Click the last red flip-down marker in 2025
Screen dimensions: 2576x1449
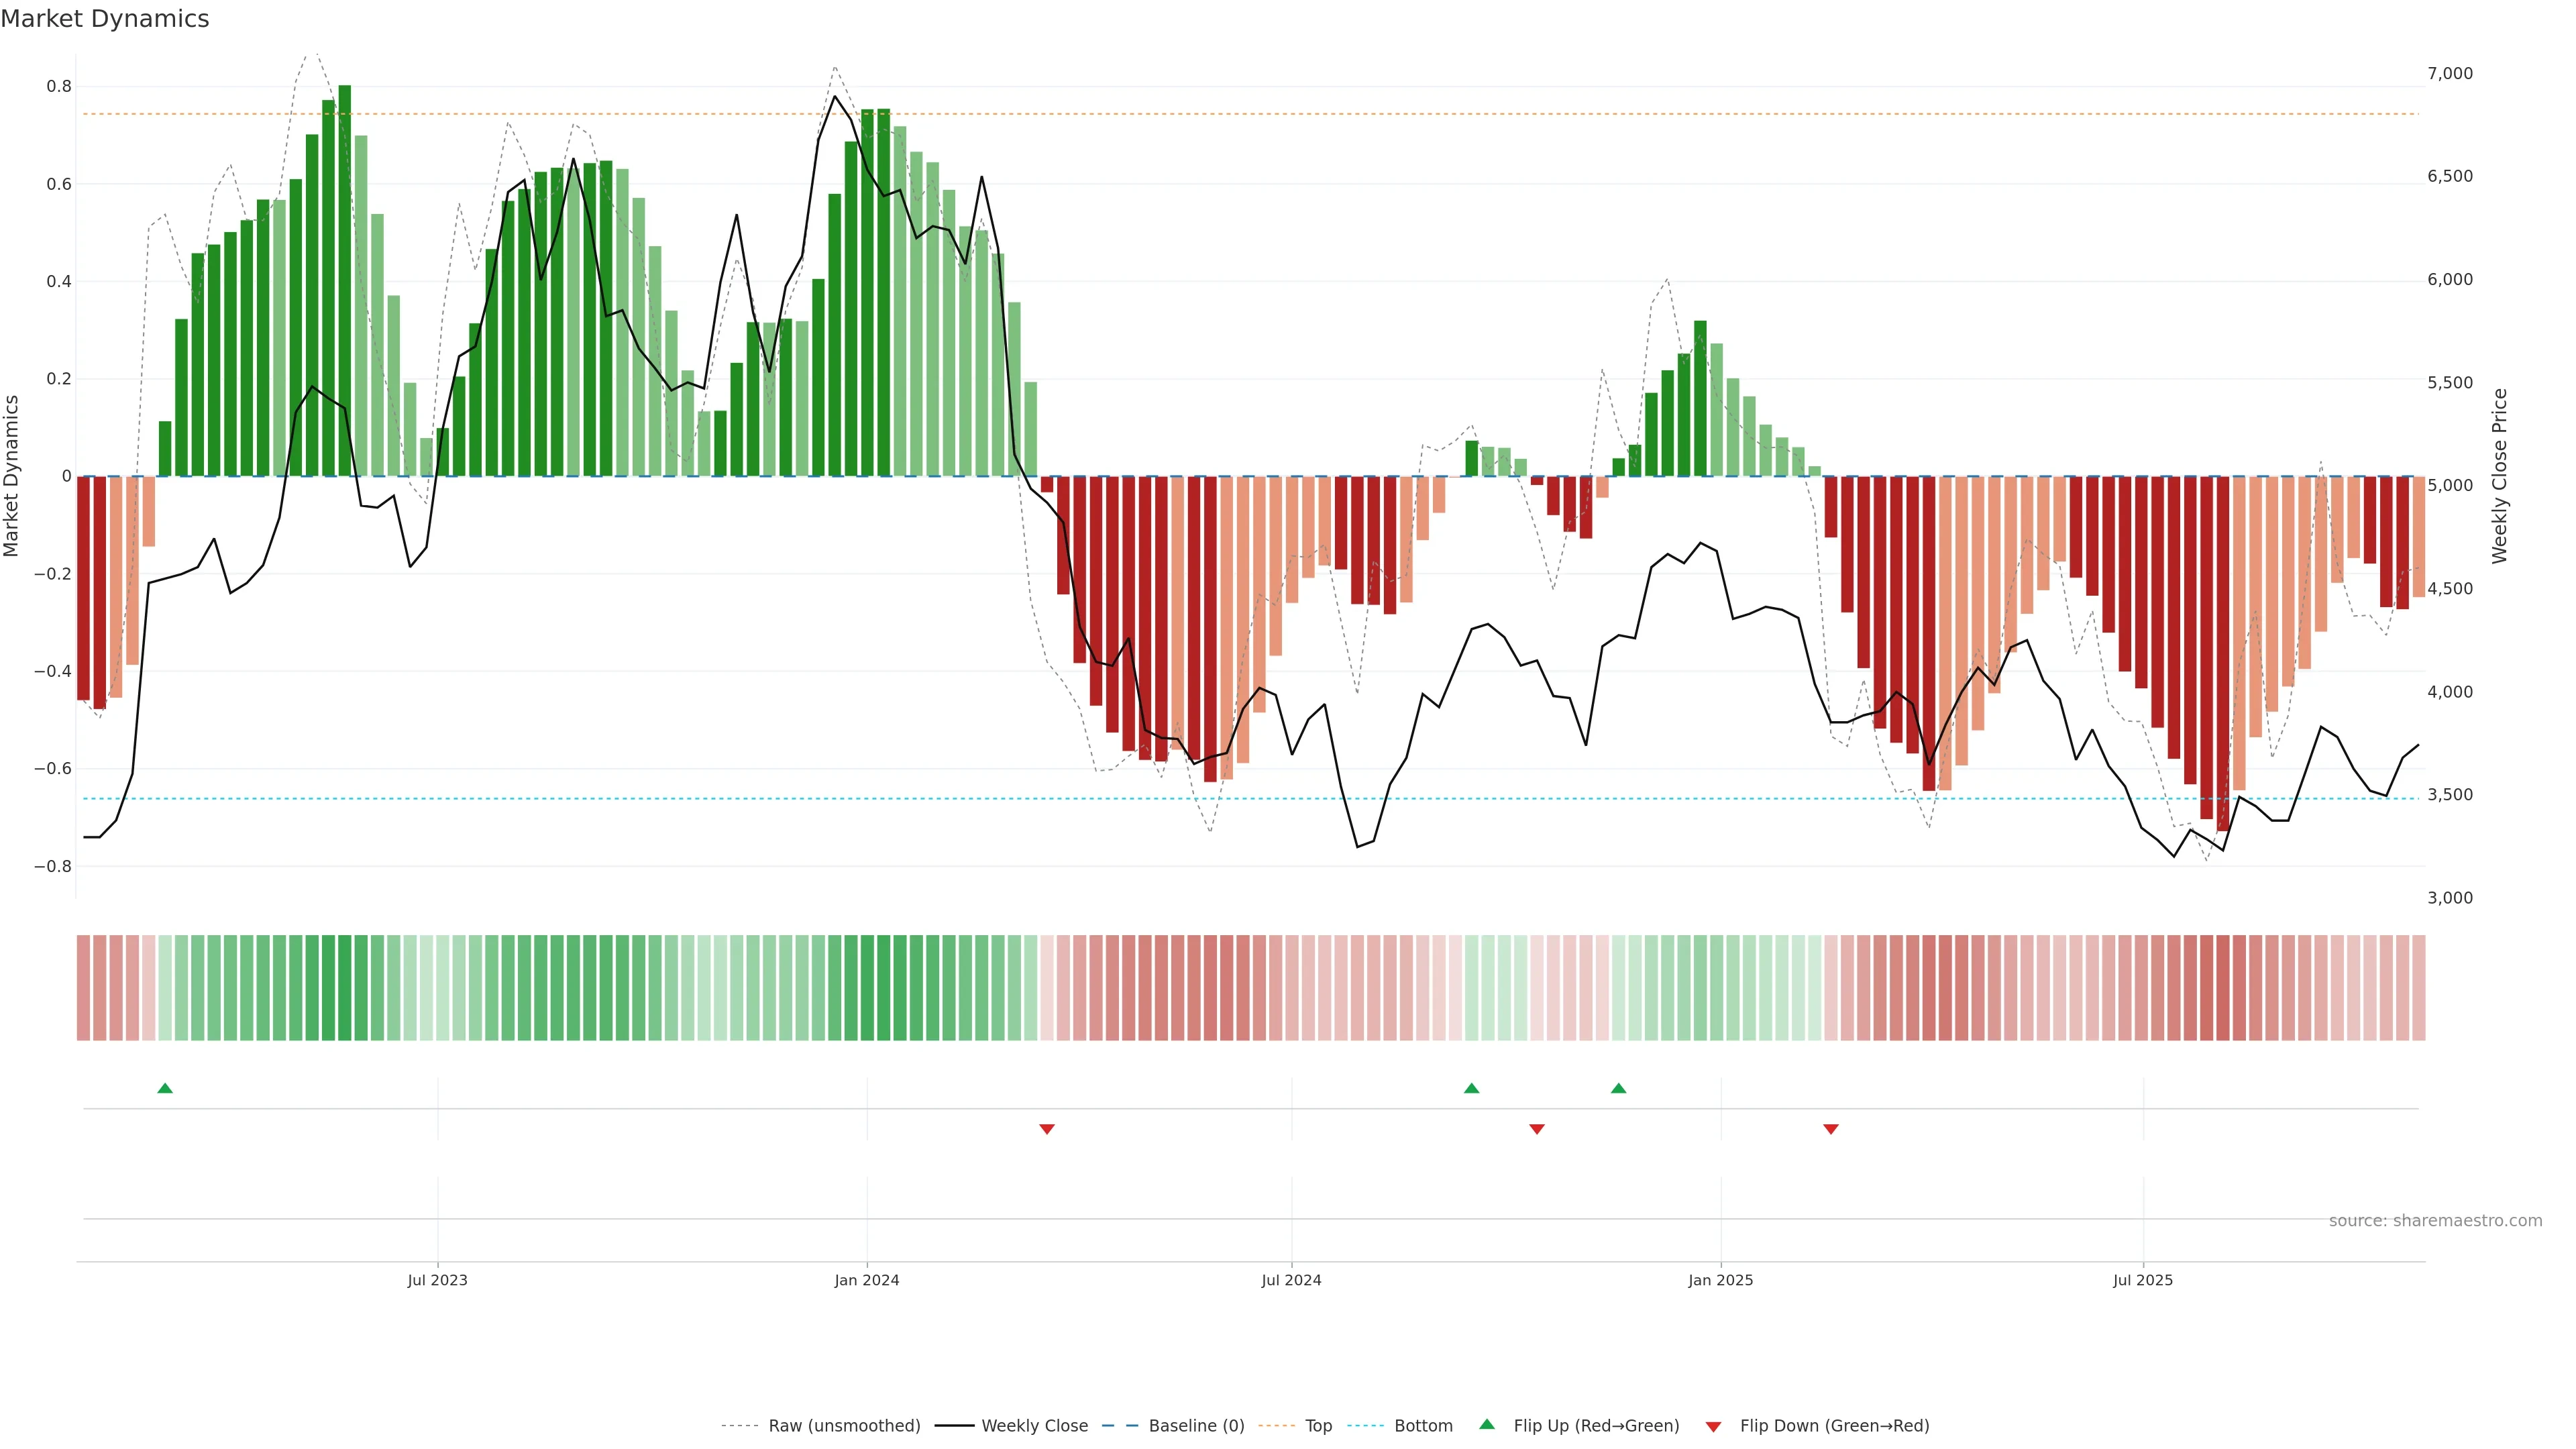pos(1830,1129)
